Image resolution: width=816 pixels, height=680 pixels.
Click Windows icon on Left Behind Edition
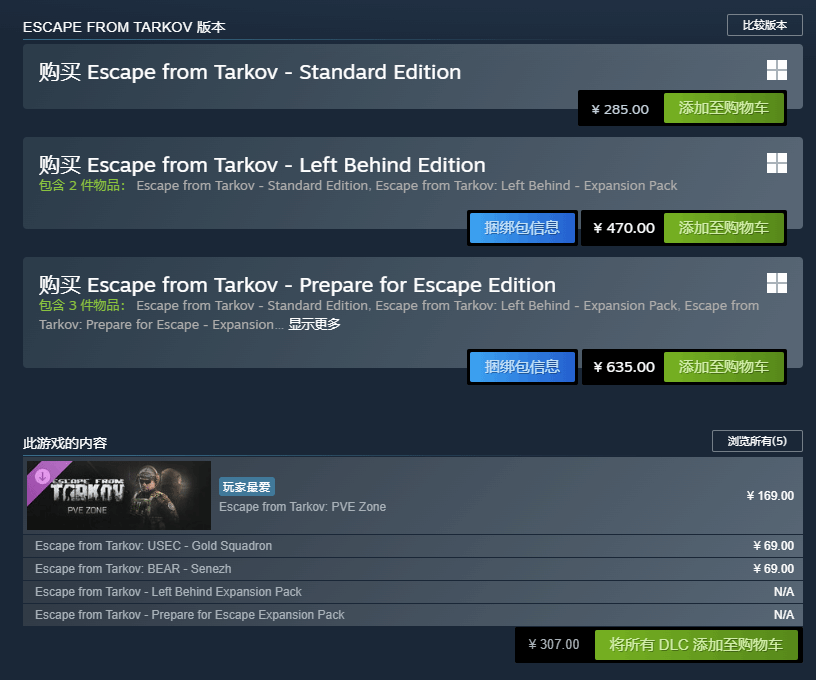(776, 163)
